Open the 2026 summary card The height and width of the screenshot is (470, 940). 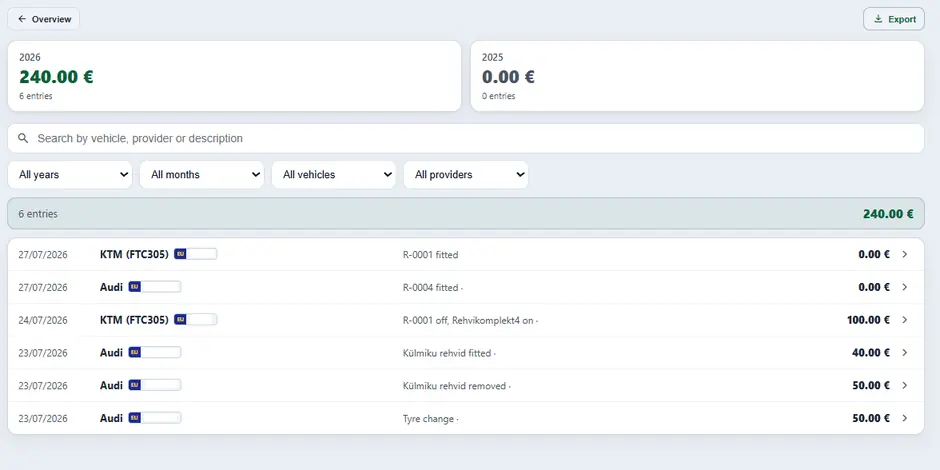click(234, 76)
